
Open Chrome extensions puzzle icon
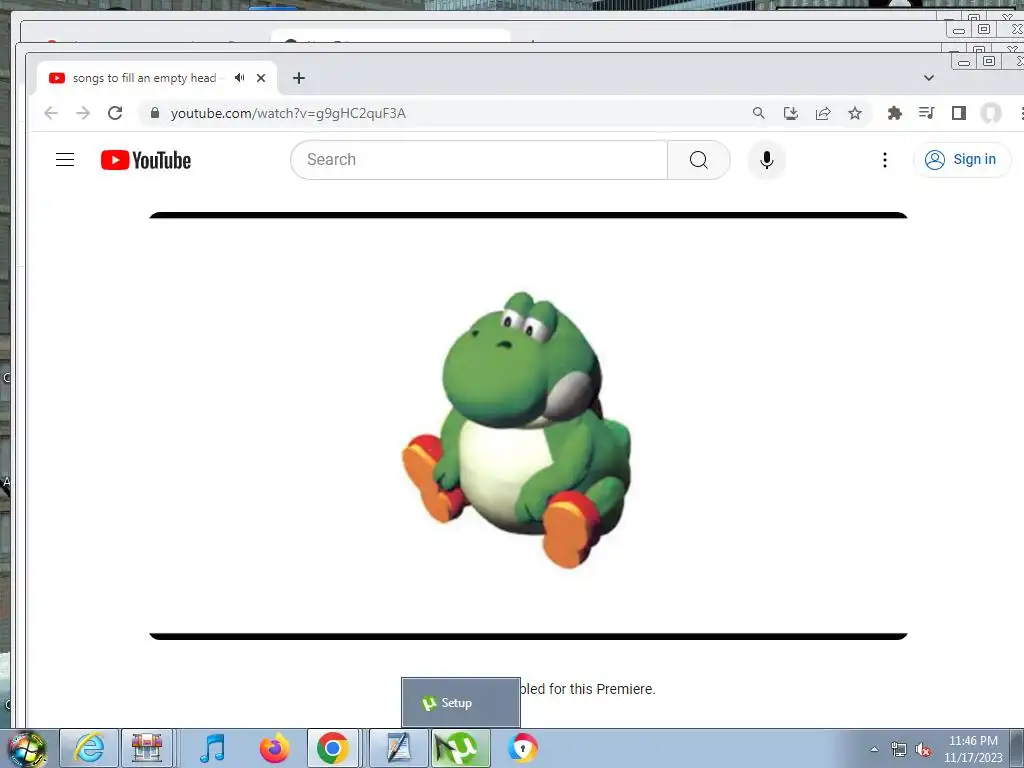pyautogui.click(x=895, y=113)
